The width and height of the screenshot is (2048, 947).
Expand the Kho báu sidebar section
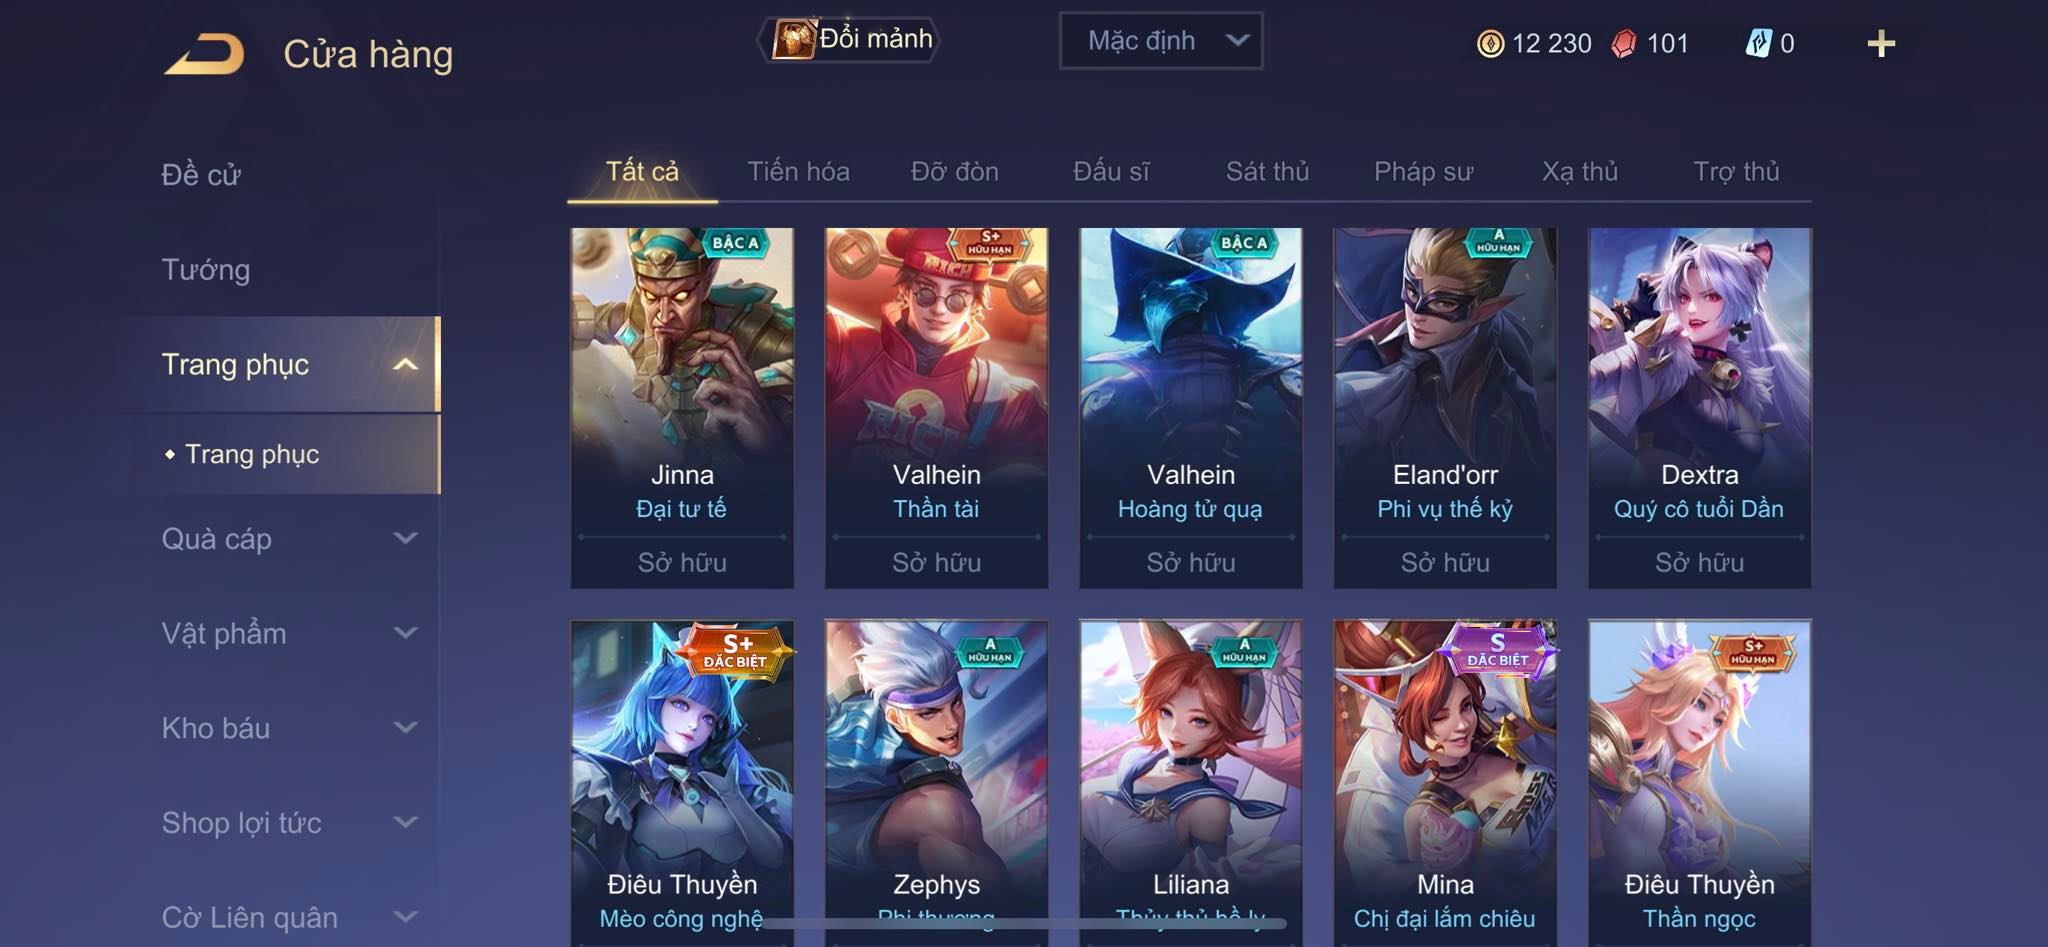click(405, 727)
